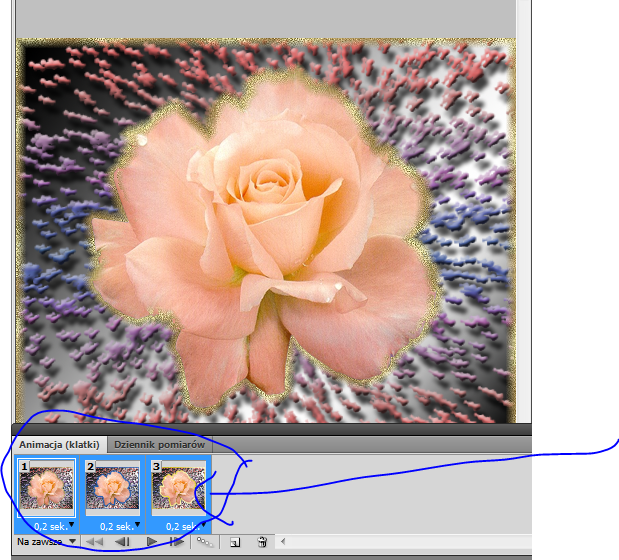Viewport: 619px width, 560px height.
Task: Click the animation panel horizontal scrollbar track
Action: click(400, 541)
